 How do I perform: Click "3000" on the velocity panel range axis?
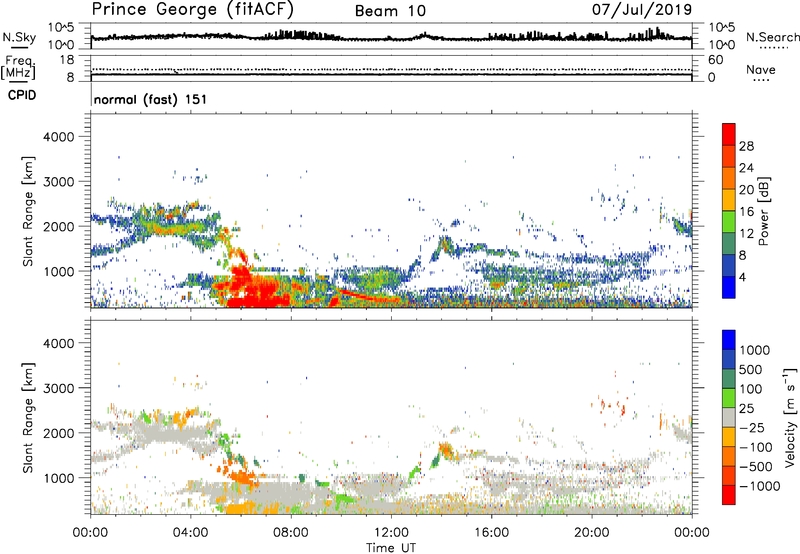coord(59,388)
